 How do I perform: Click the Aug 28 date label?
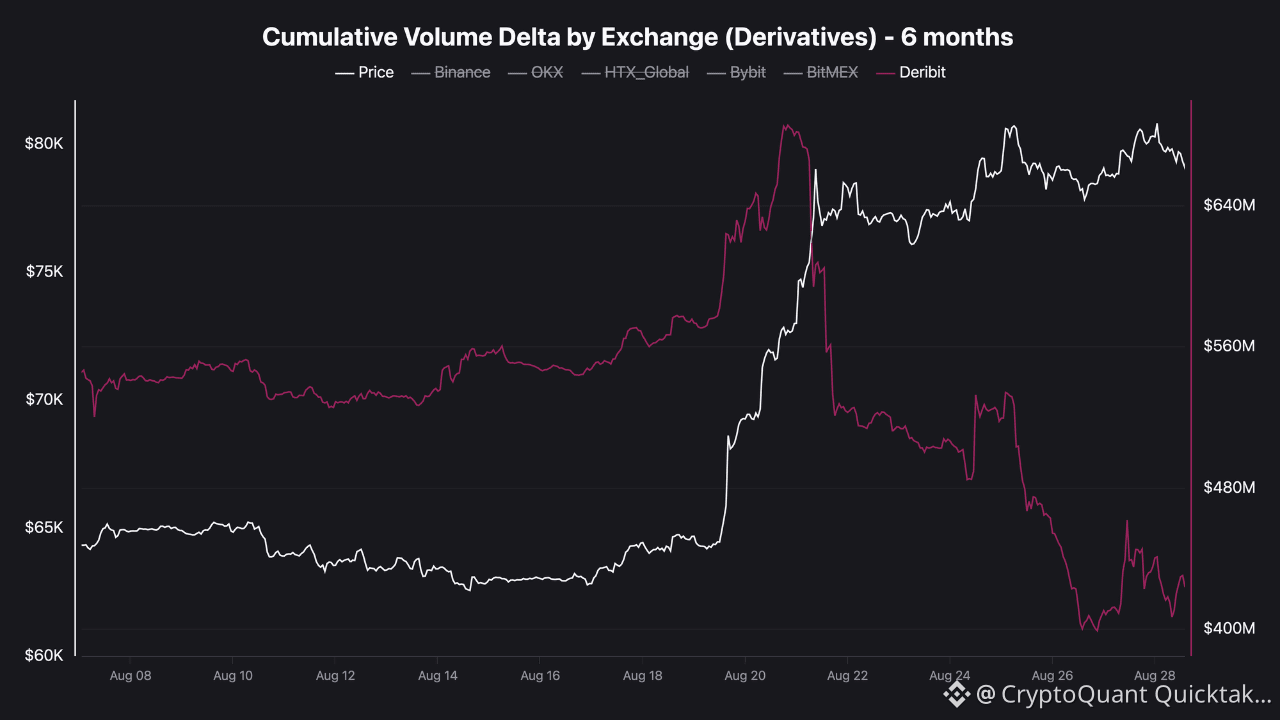1154,676
